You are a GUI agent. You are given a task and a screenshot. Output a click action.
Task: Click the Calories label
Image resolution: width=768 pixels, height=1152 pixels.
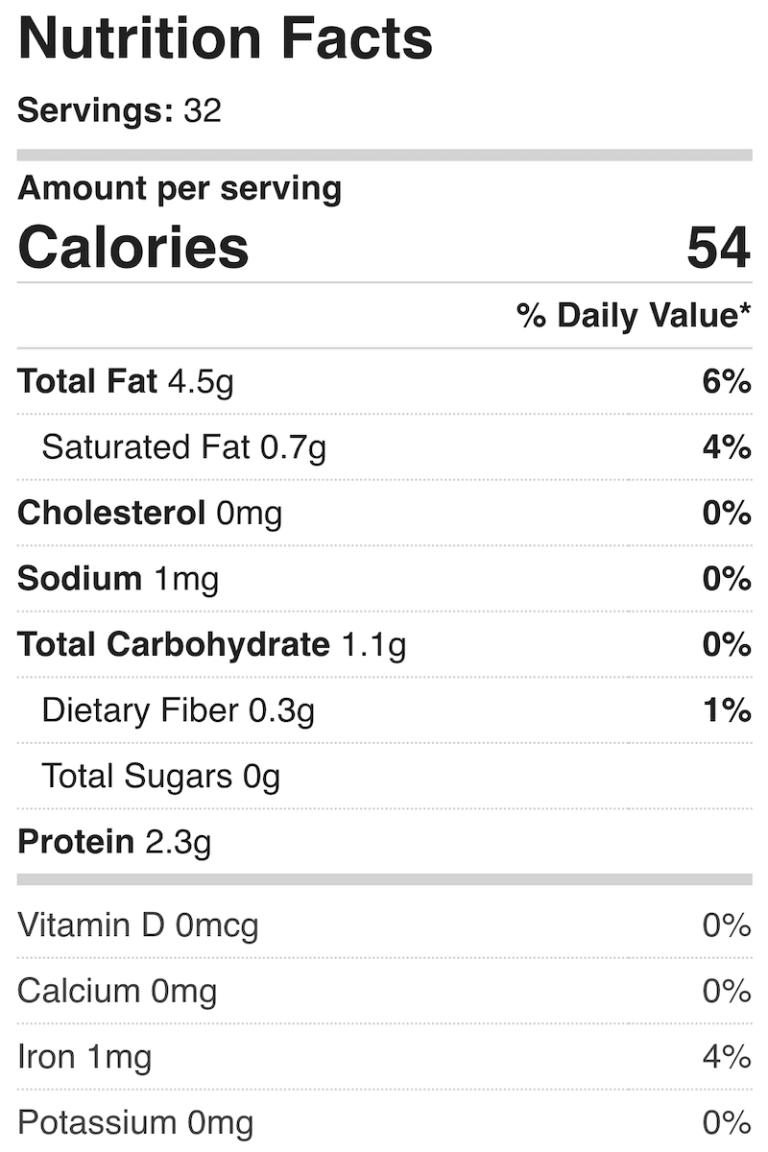point(133,248)
